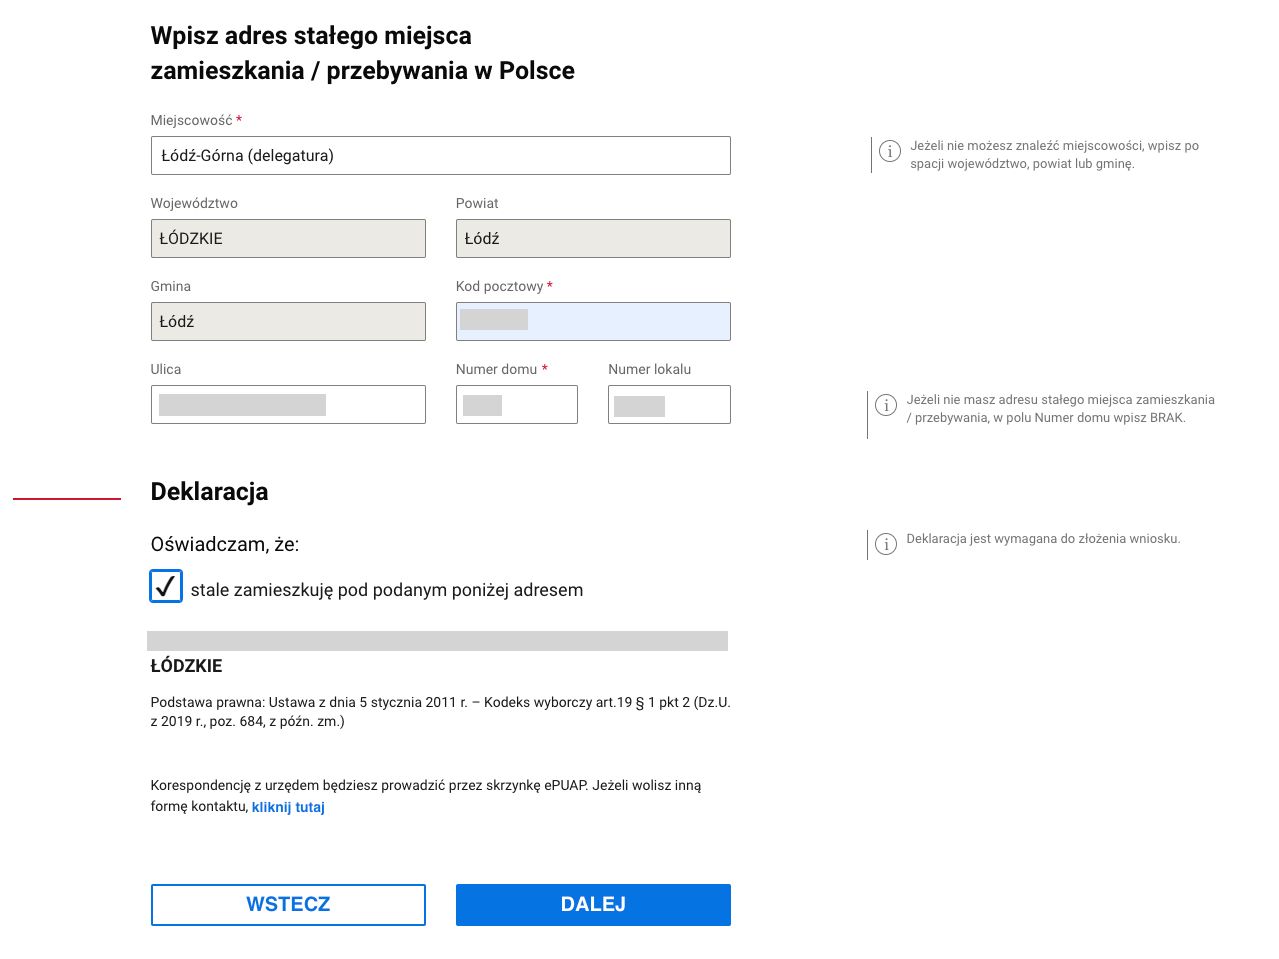This screenshot has width=1279, height=959.
Task: Proceed with the DALEJ button
Action: click(593, 905)
